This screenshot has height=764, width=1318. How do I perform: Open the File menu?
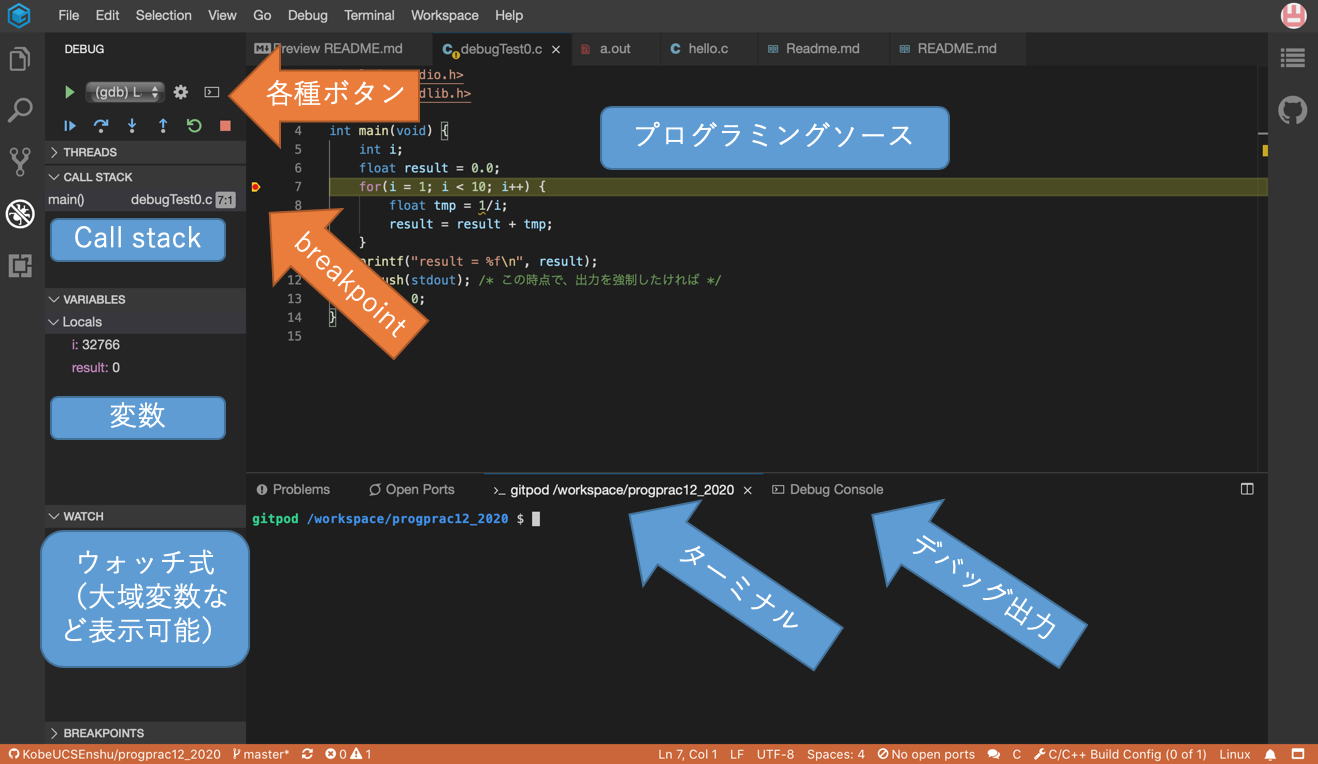coord(69,15)
